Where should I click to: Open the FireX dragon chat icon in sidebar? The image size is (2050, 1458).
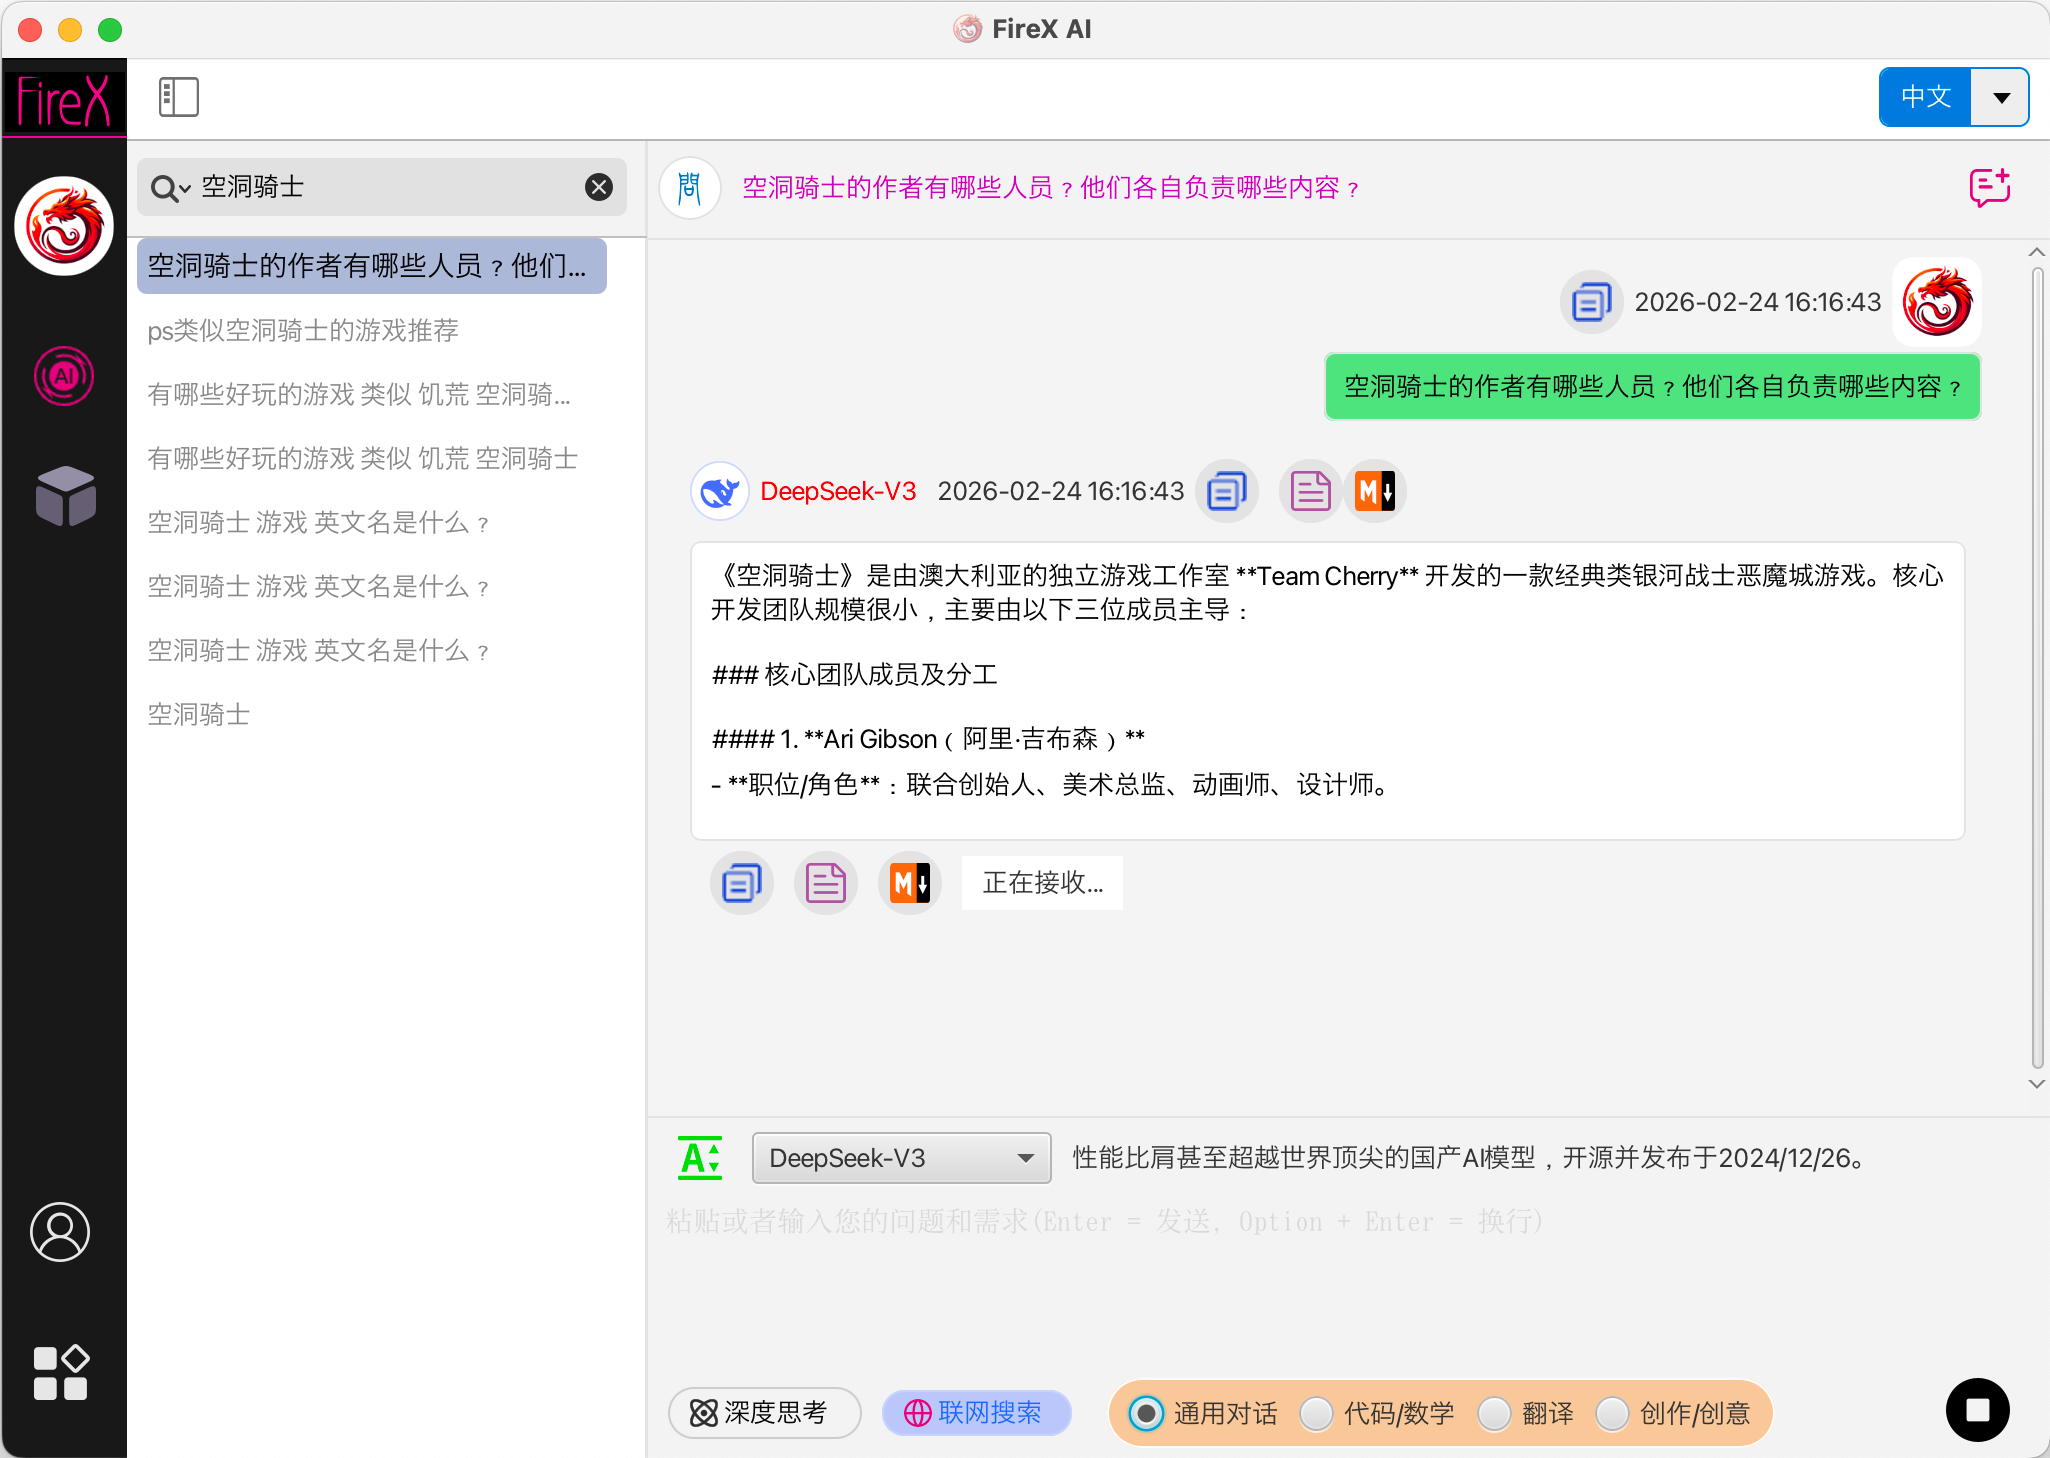pos(63,225)
